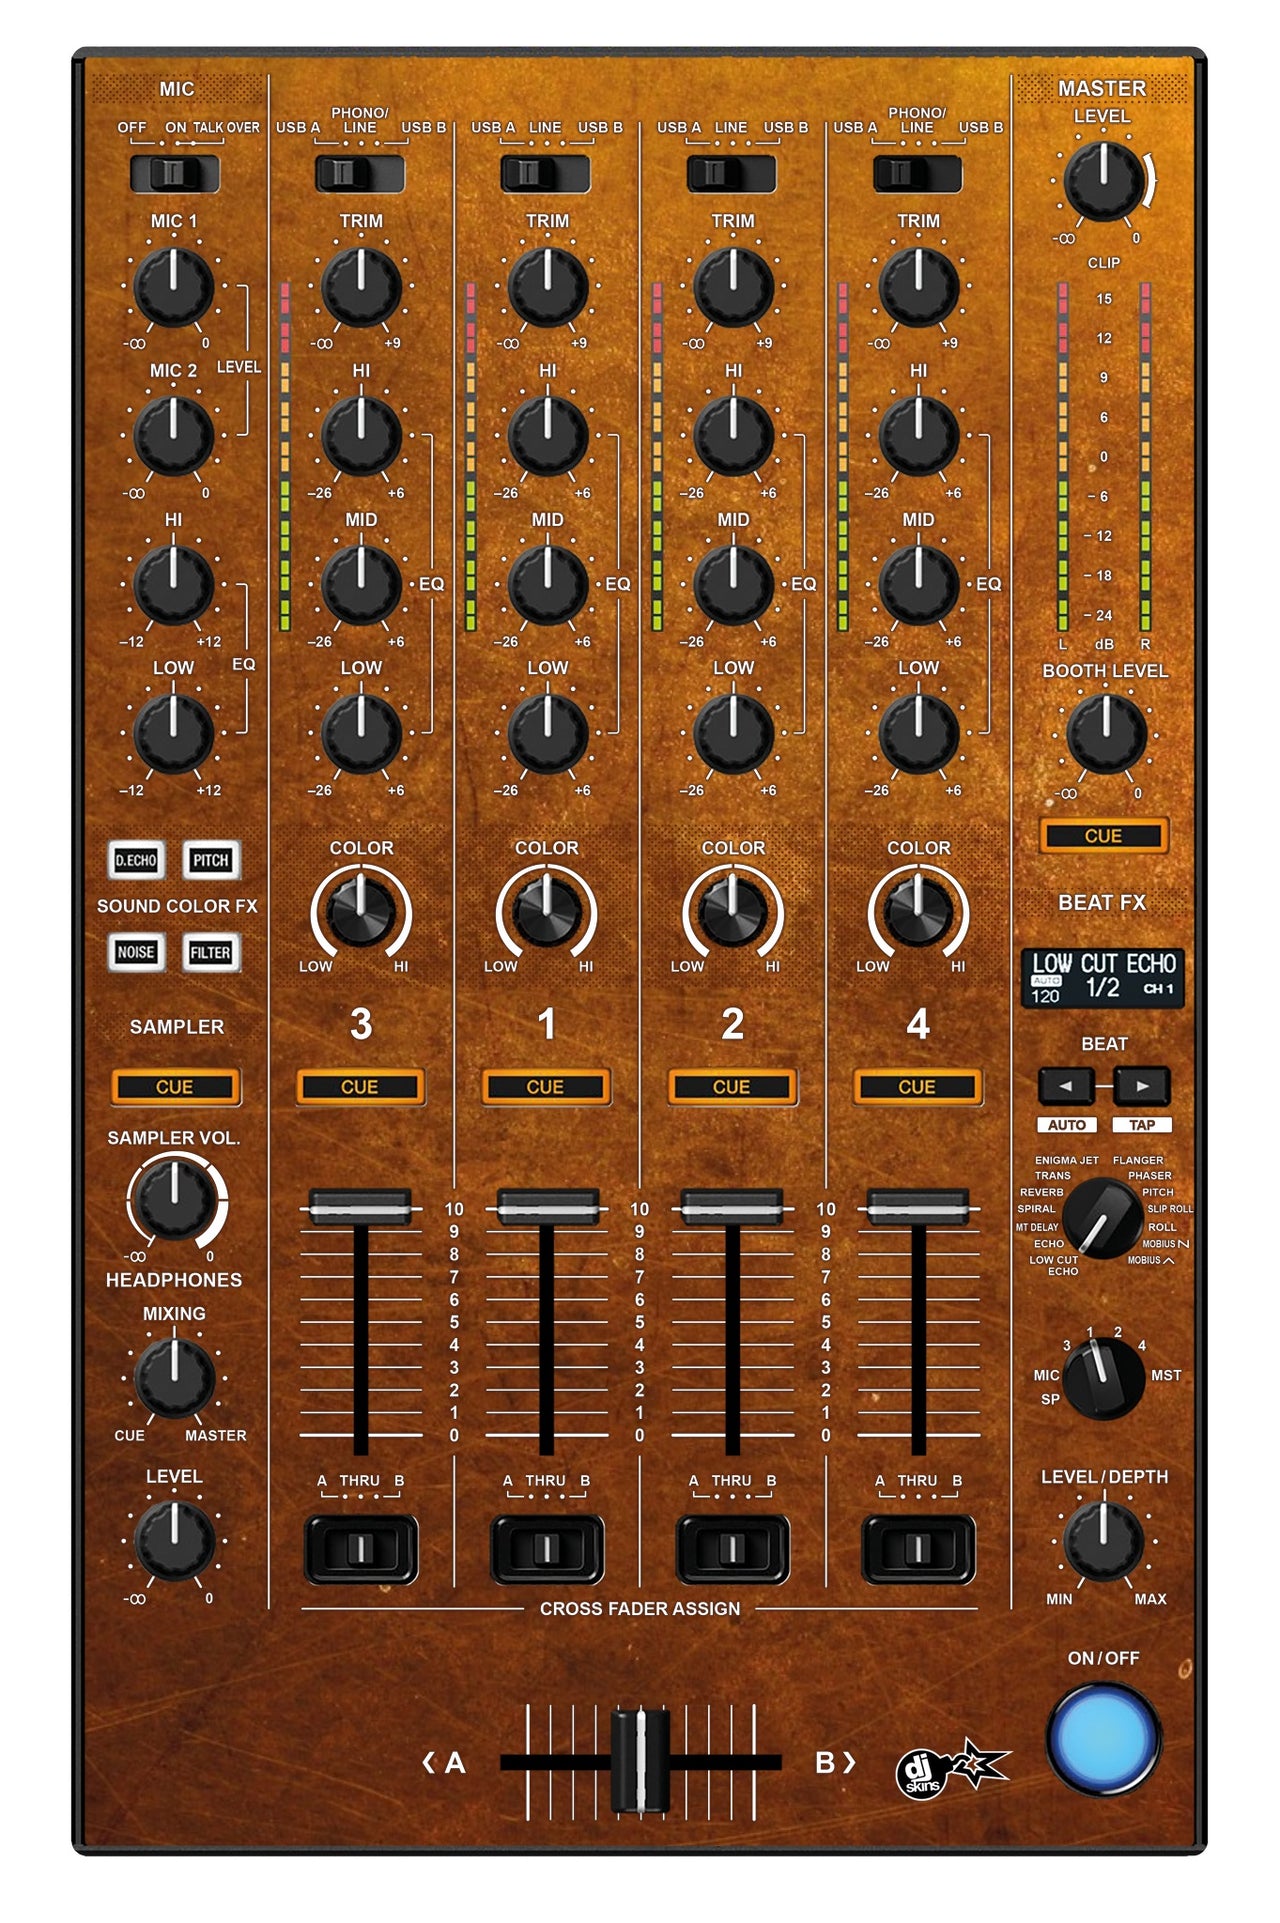Click channel 2 volume fader cap

coord(732,1207)
